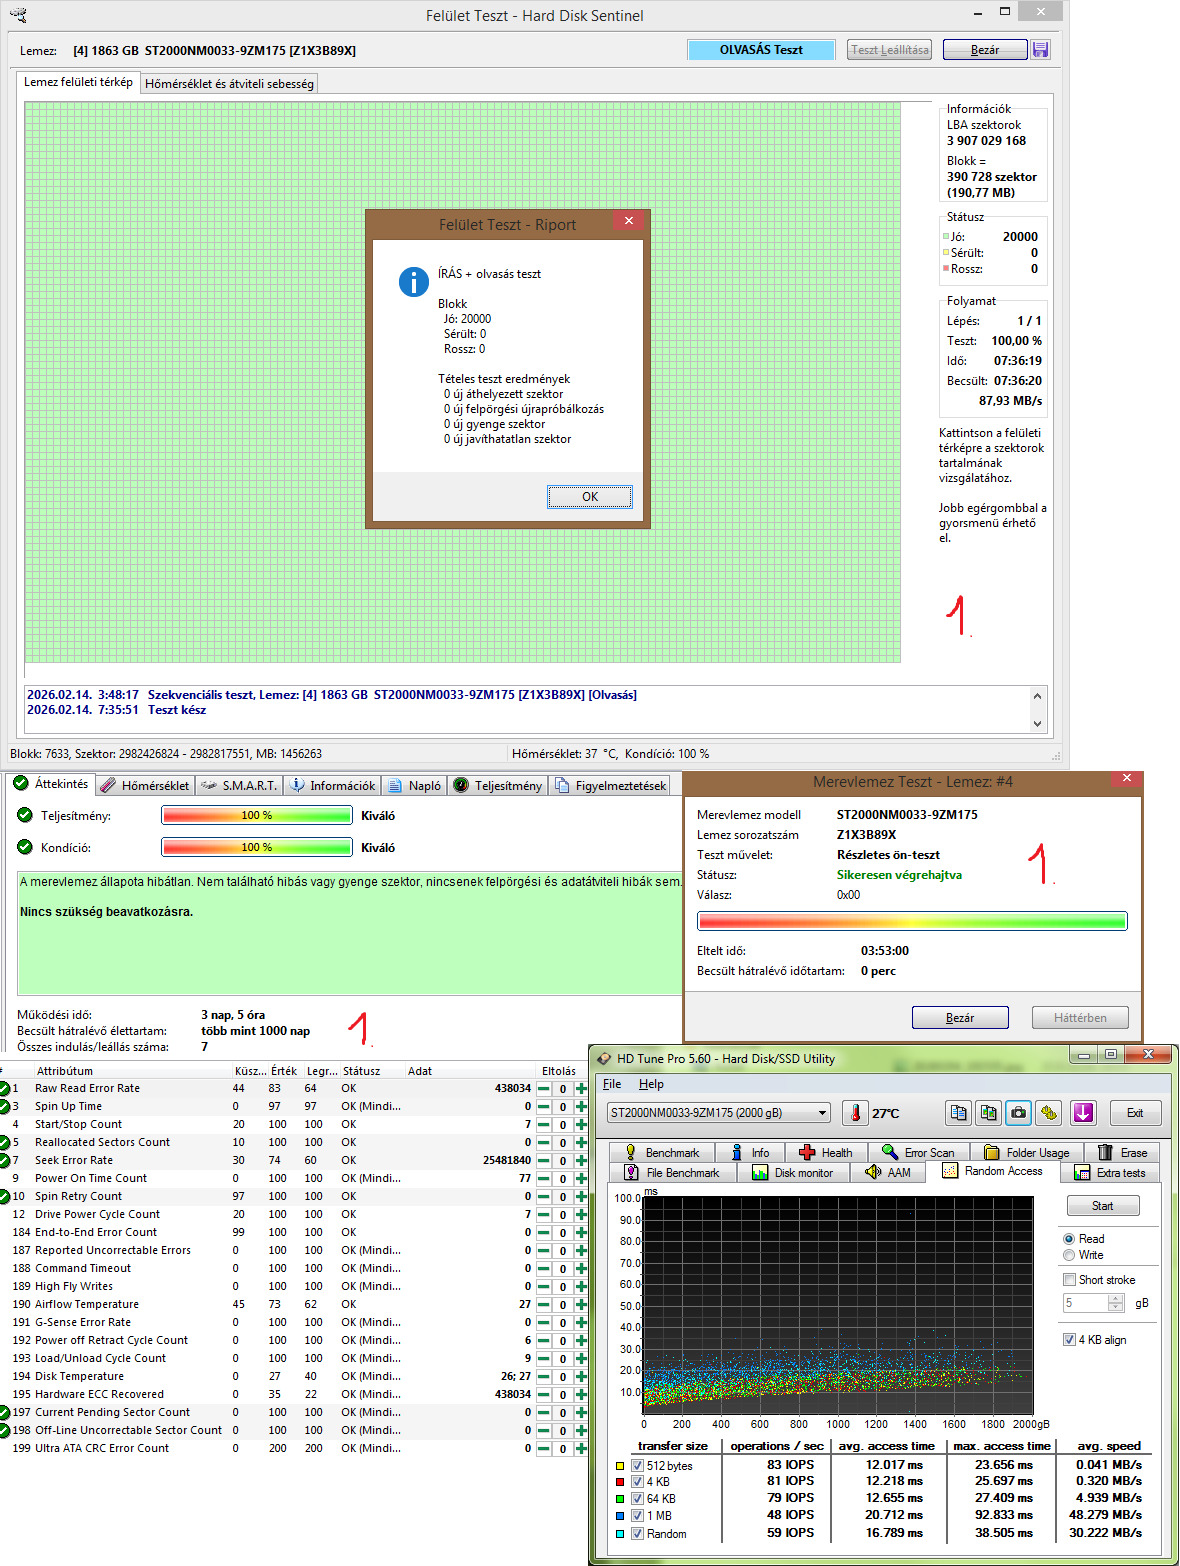Enable the Short stroke checkbox
The image size is (1180, 1566).
tap(1069, 1280)
